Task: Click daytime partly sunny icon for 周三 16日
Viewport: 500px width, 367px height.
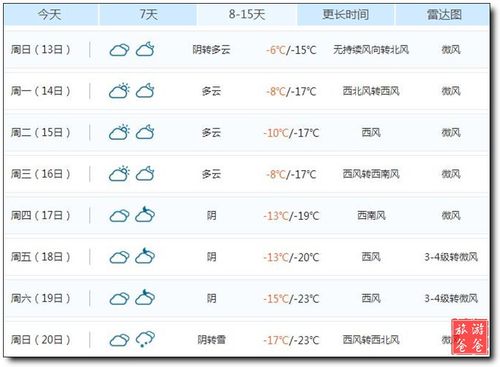Action: (x=119, y=174)
